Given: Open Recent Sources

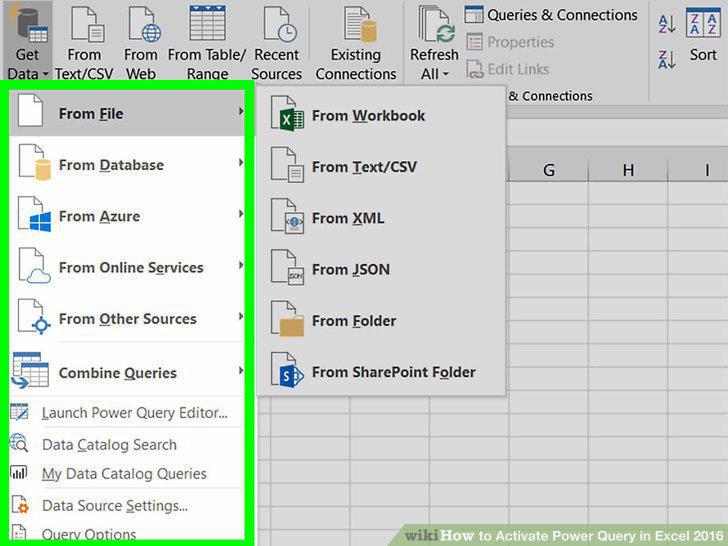Looking at the screenshot, I should tap(276, 41).
